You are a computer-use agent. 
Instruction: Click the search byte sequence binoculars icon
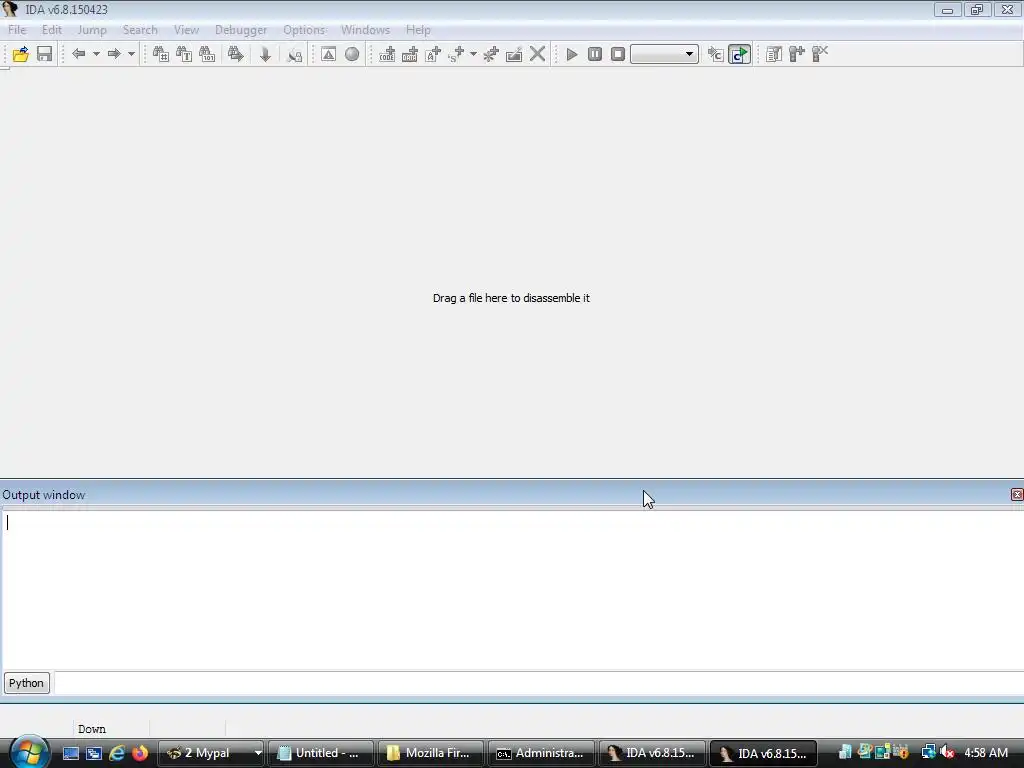point(207,54)
